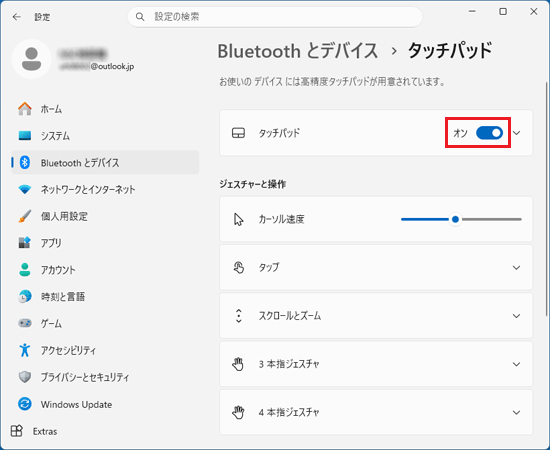Click the アプリ icon in sidebar
The width and height of the screenshot is (550, 450).
pos(25,243)
